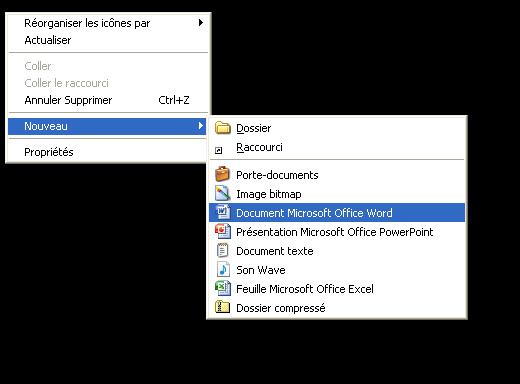The width and height of the screenshot is (520, 384).
Task: Click the Document texte notepad icon
Action: tap(222, 250)
